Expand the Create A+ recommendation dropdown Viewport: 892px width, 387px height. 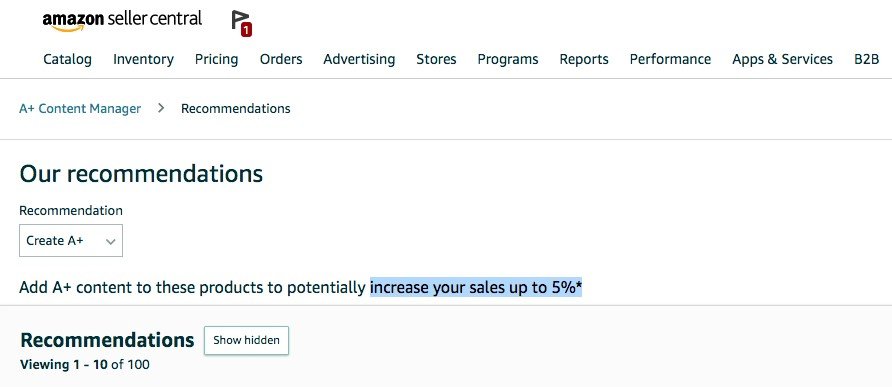coord(71,241)
